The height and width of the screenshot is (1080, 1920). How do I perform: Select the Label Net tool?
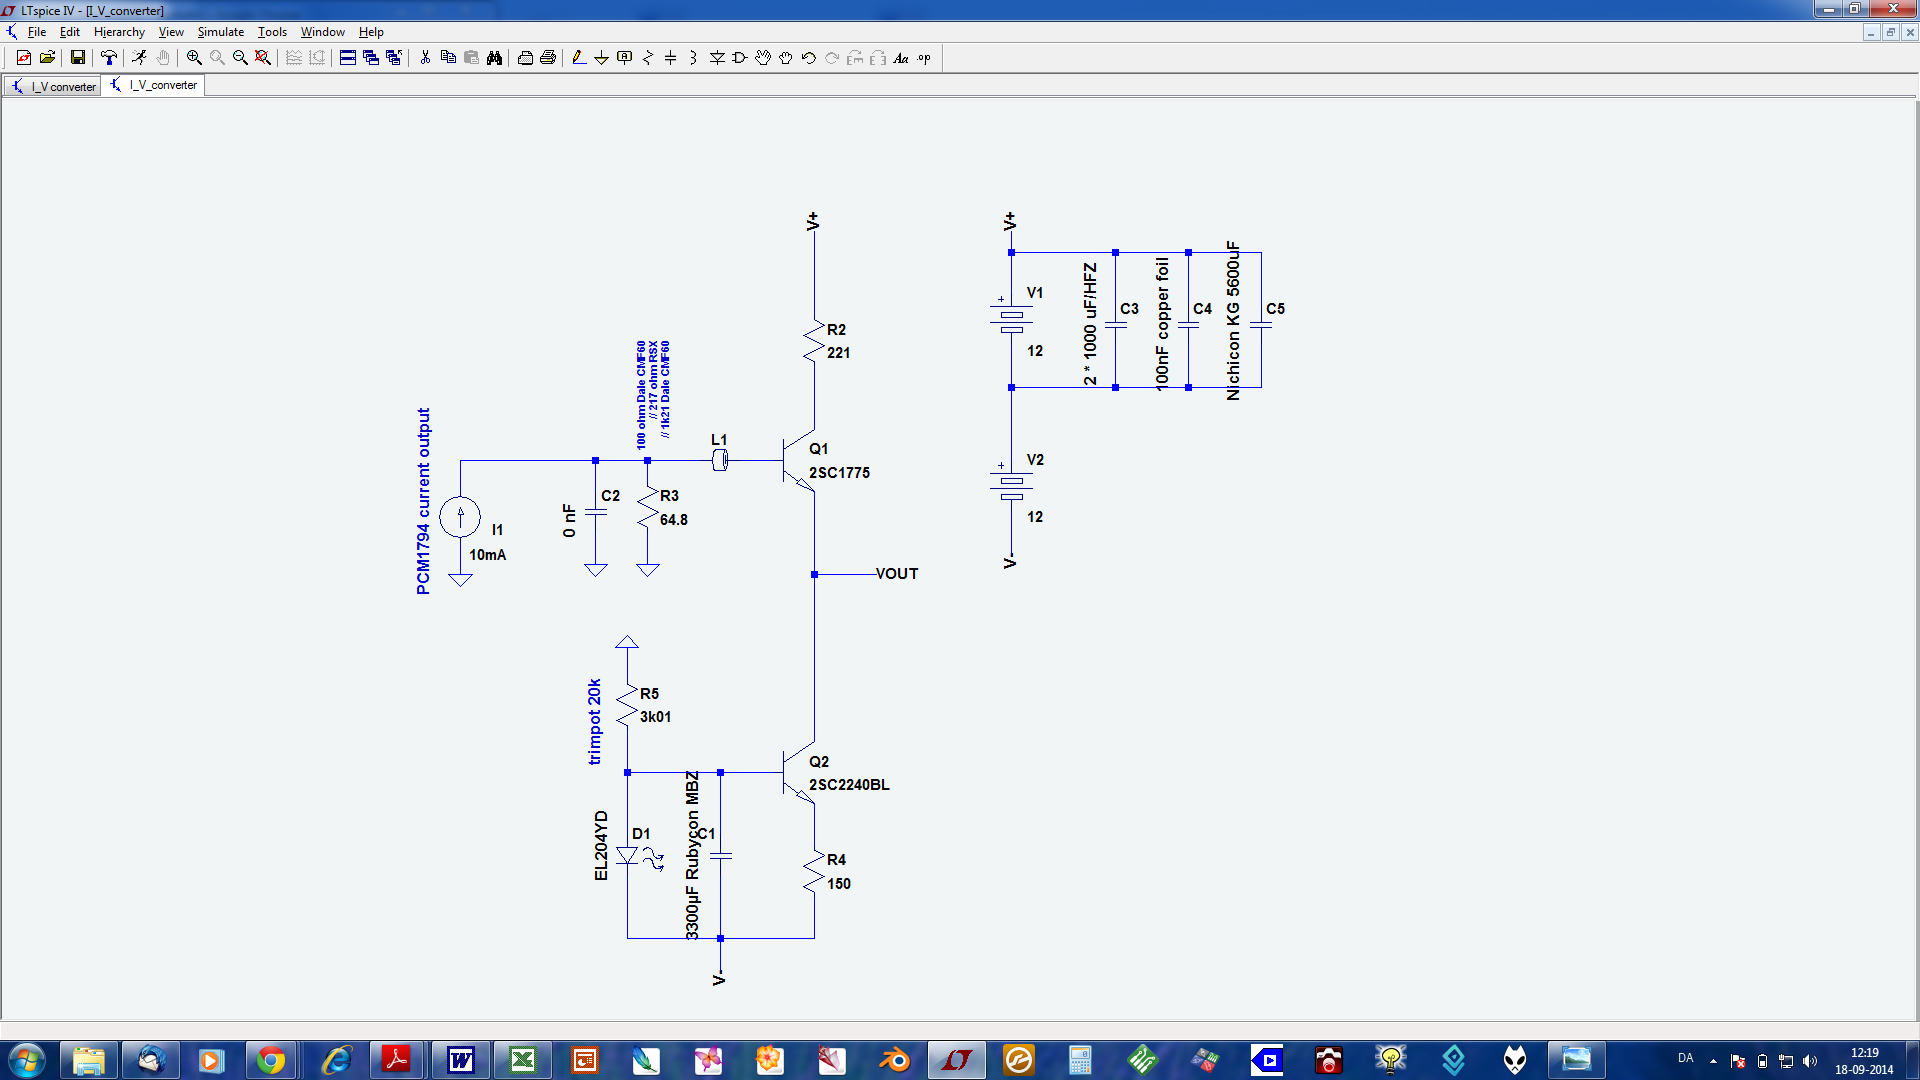(625, 58)
